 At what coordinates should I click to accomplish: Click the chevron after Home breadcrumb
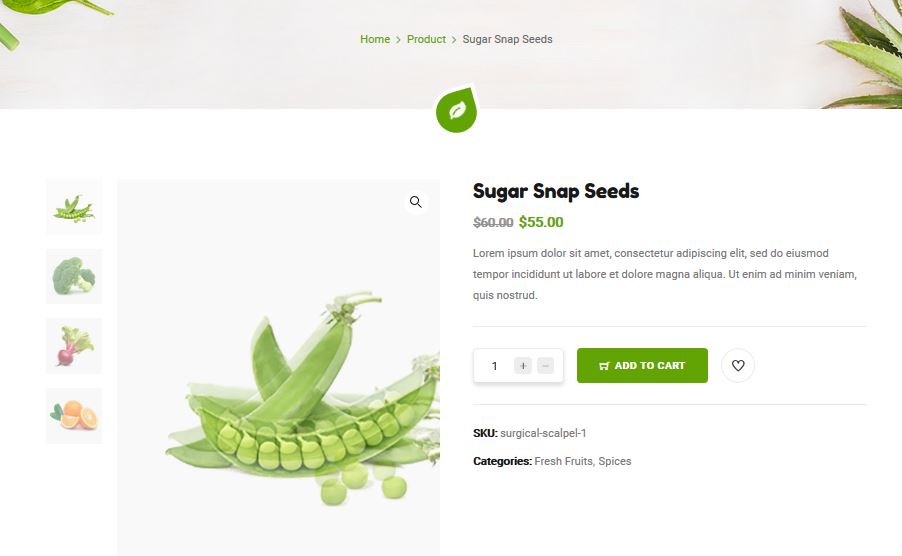[398, 40]
